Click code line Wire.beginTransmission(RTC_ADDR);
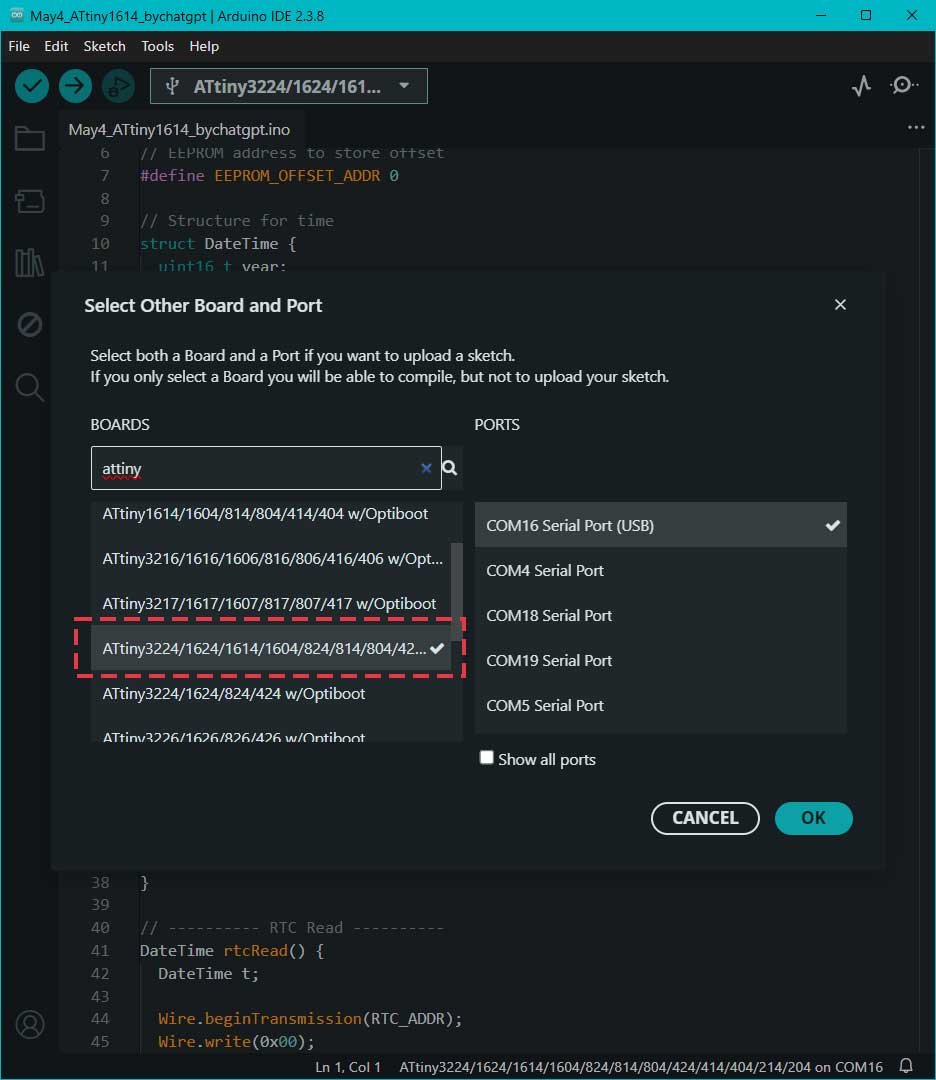Image resolution: width=936 pixels, height=1080 pixels. coord(310,1019)
